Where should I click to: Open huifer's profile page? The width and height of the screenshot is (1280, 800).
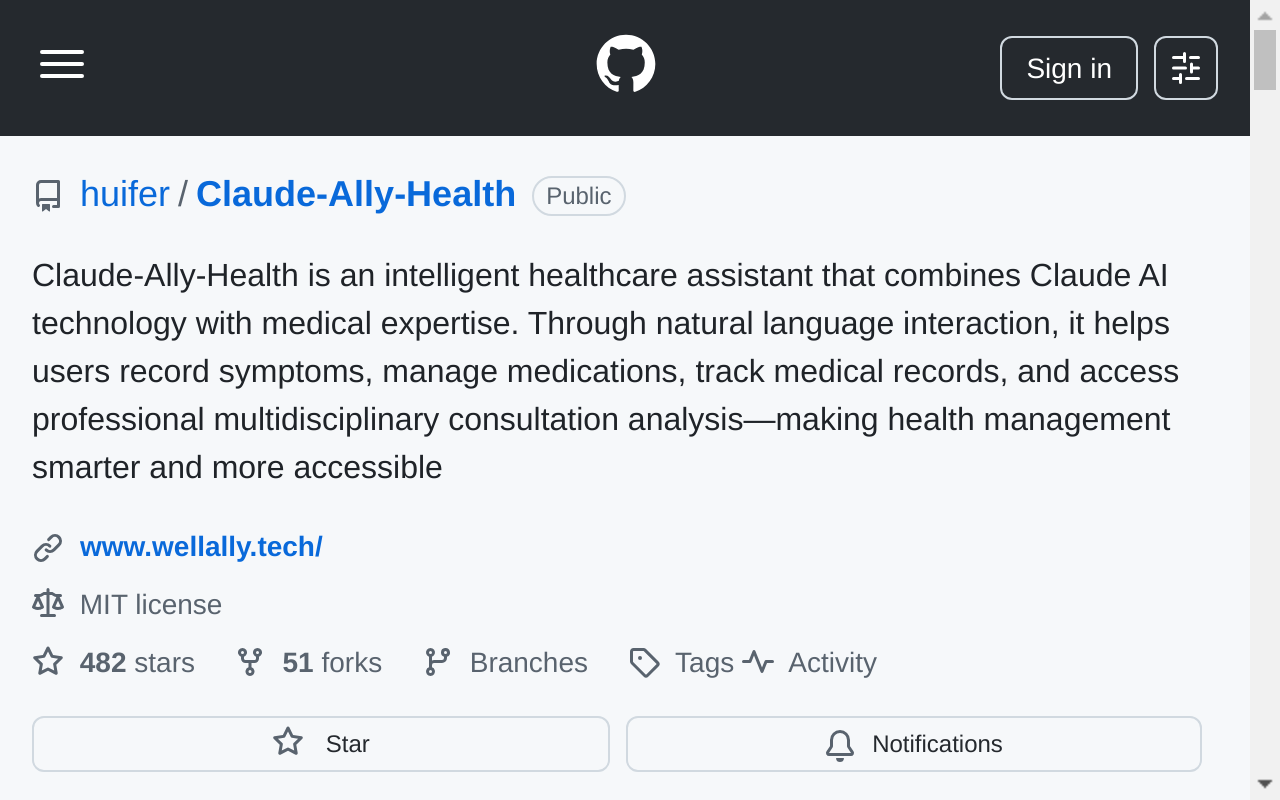124,194
